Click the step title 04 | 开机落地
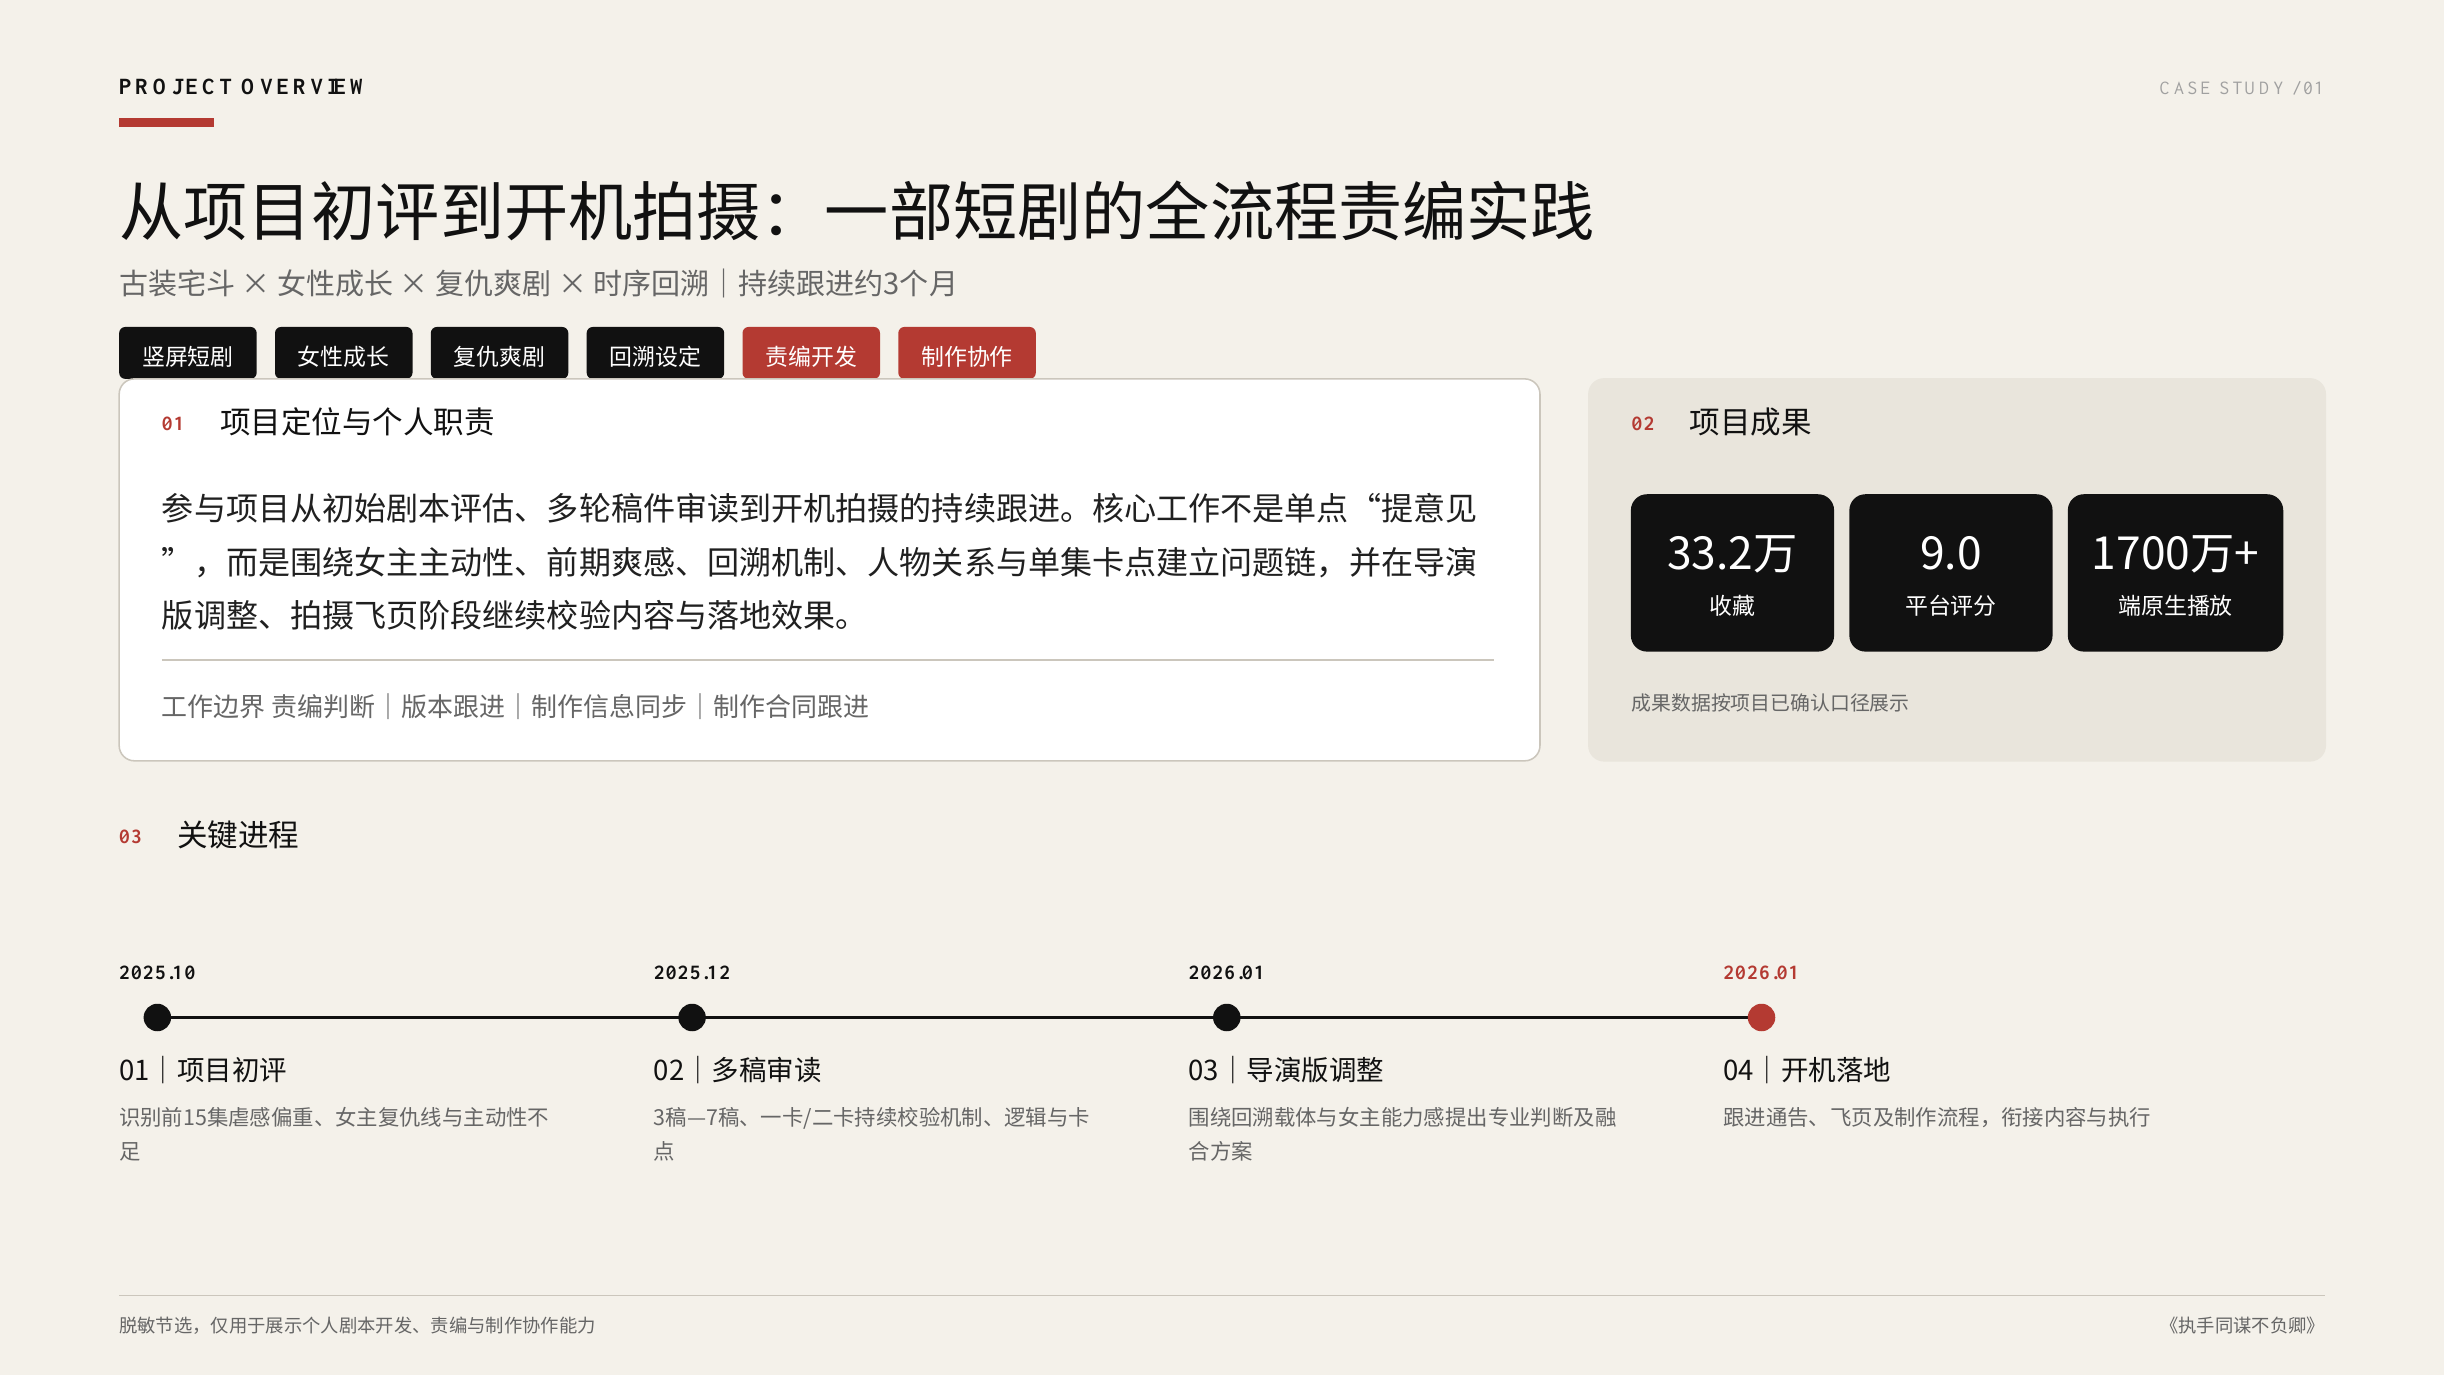2445x1375 pixels. (x=1807, y=1070)
